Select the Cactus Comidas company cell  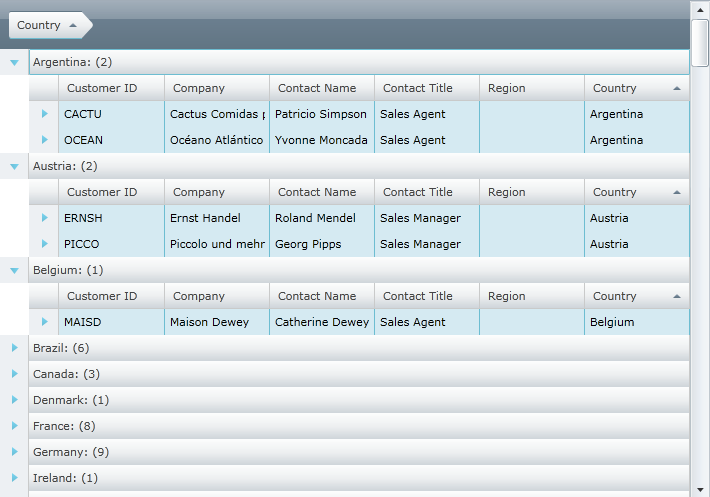pyautogui.click(x=217, y=114)
